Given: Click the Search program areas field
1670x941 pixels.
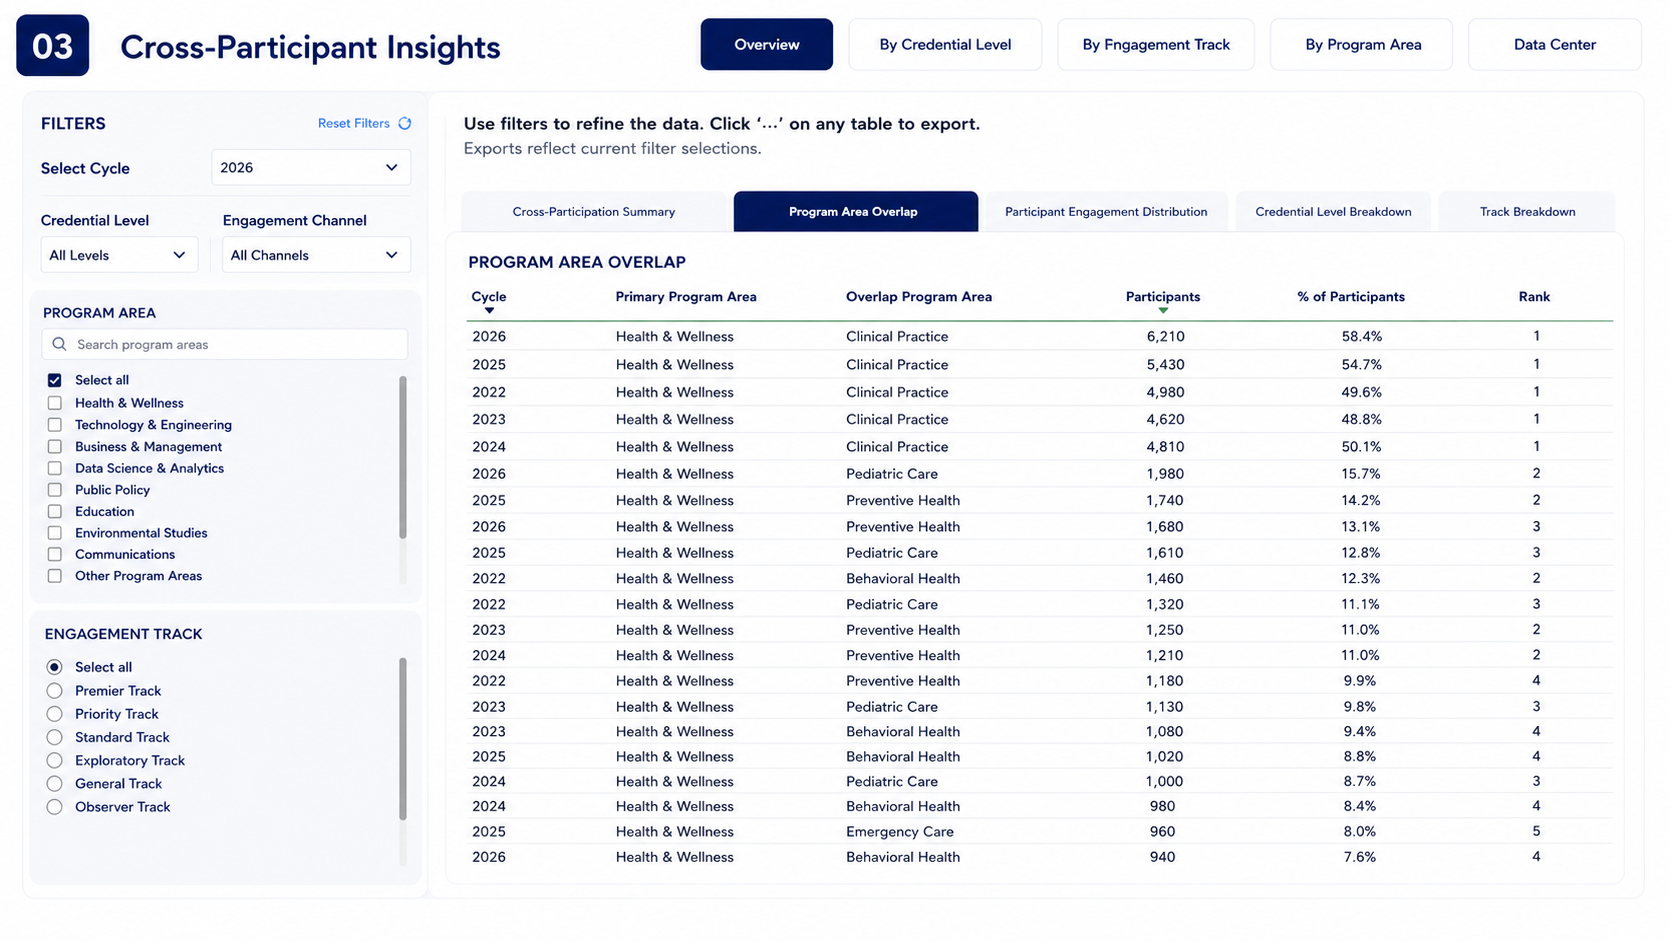Looking at the screenshot, I should click(225, 344).
